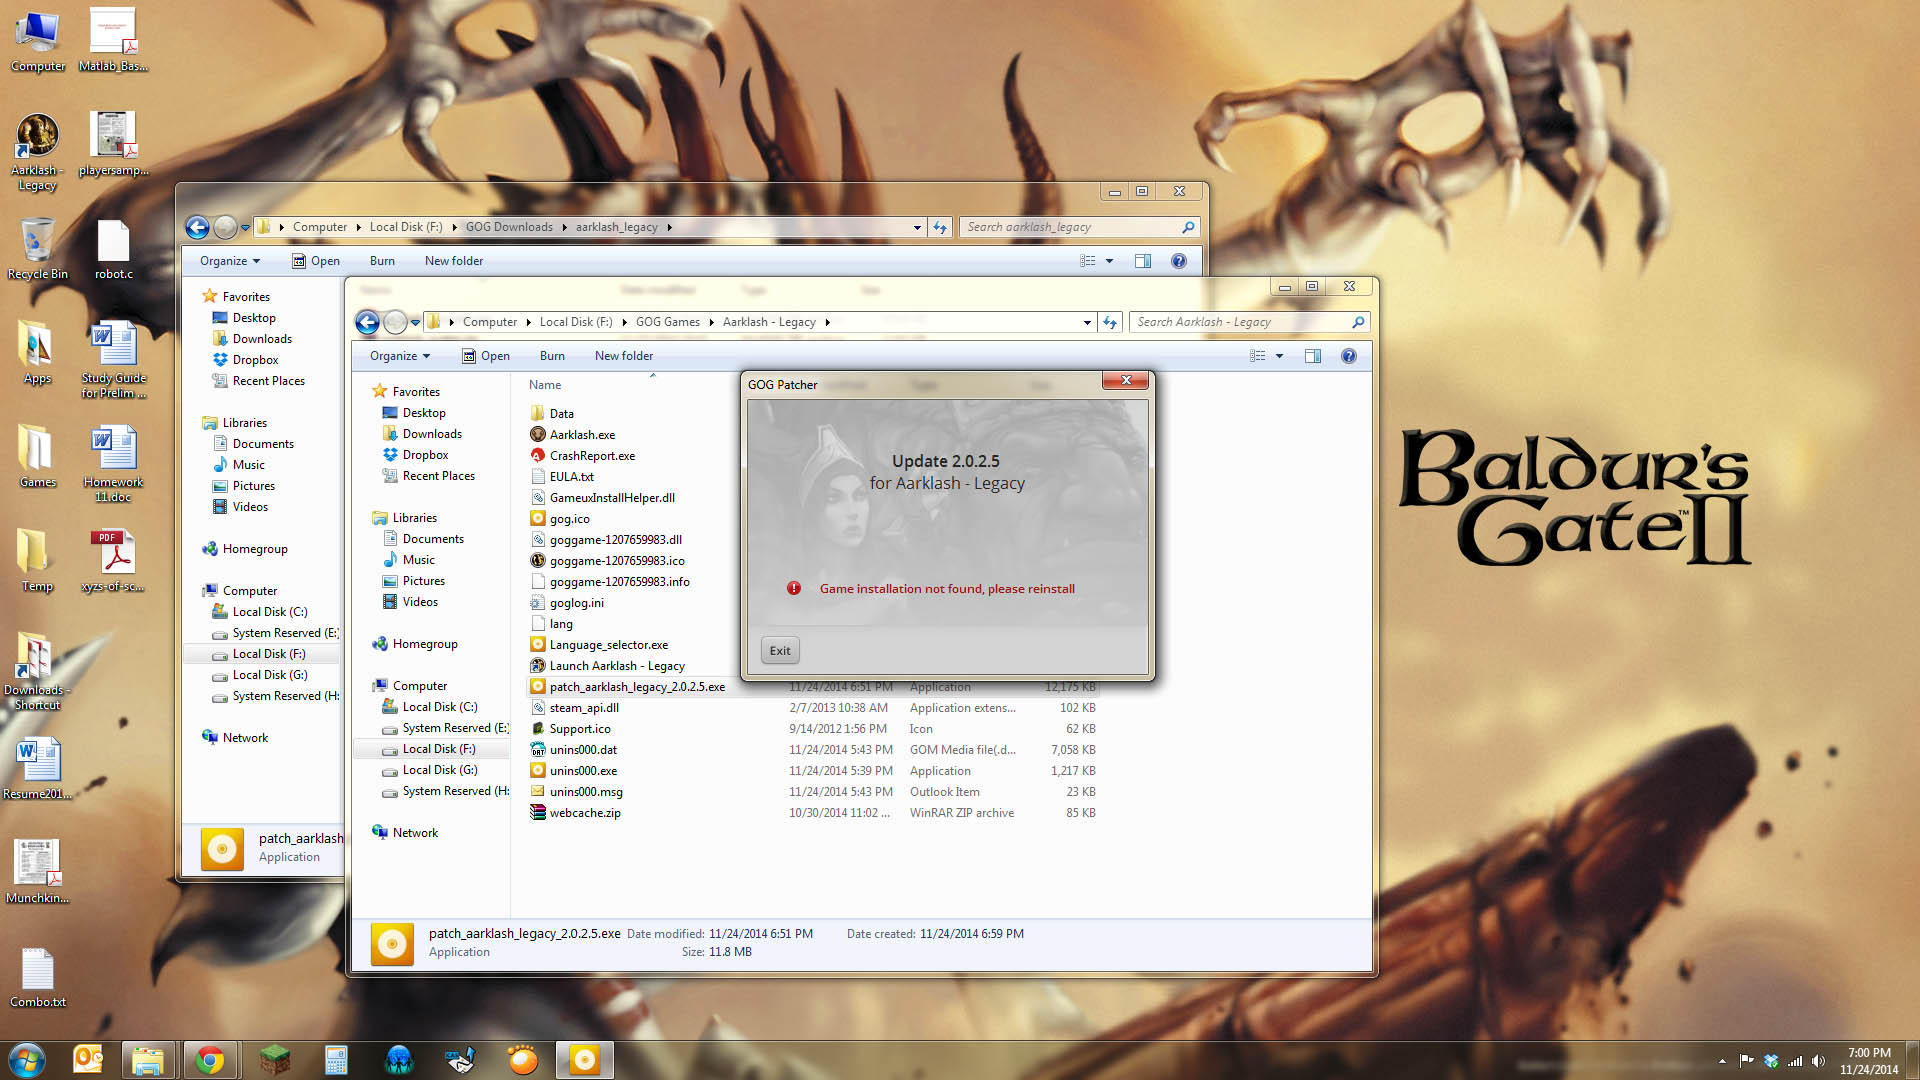This screenshot has width=1920, height=1080.
Task: Select gog.ico file
Action: [x=569, y=519]
